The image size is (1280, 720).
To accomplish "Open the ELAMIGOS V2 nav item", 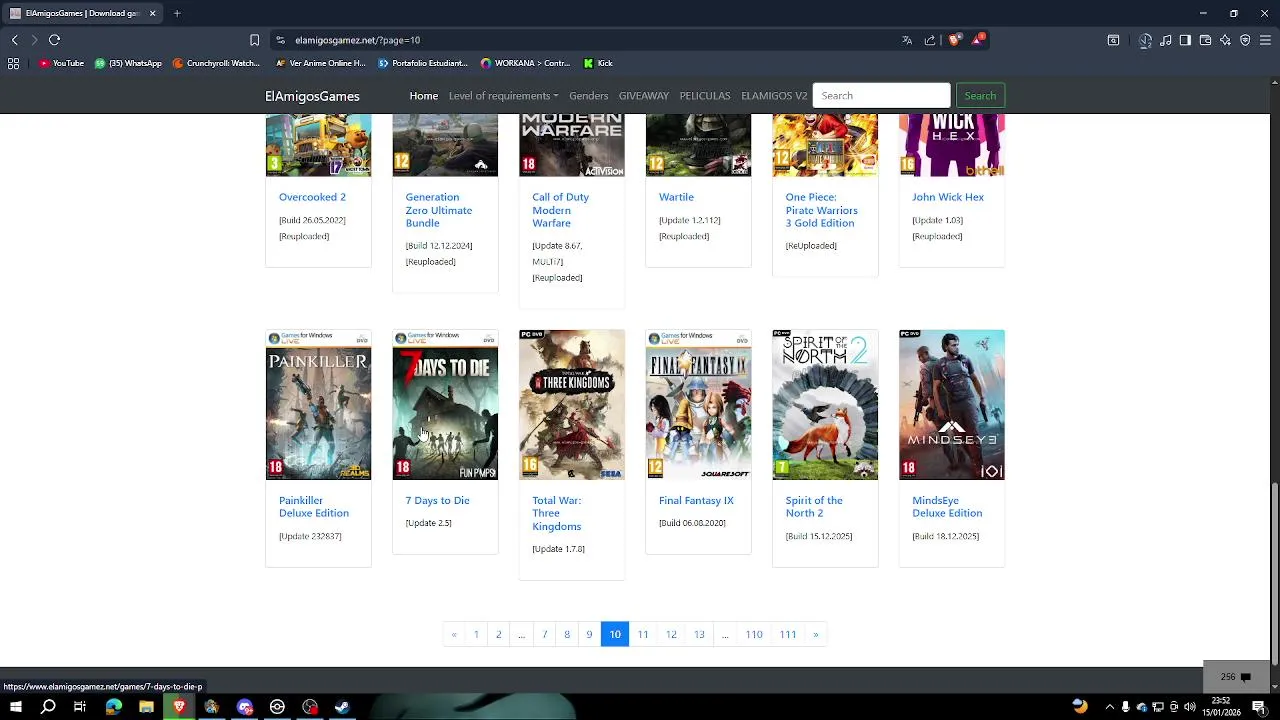I will [x=774, y=96].
